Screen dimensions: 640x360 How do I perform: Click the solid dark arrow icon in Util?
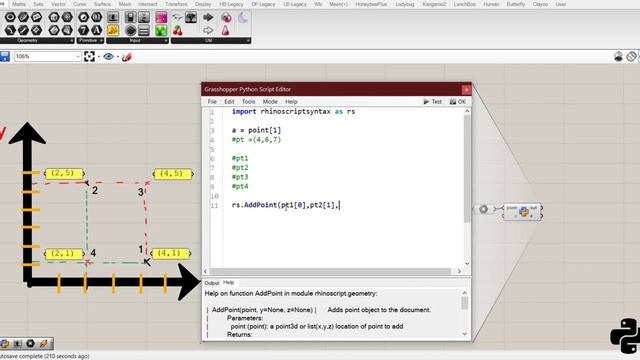[x=208, y=17]
